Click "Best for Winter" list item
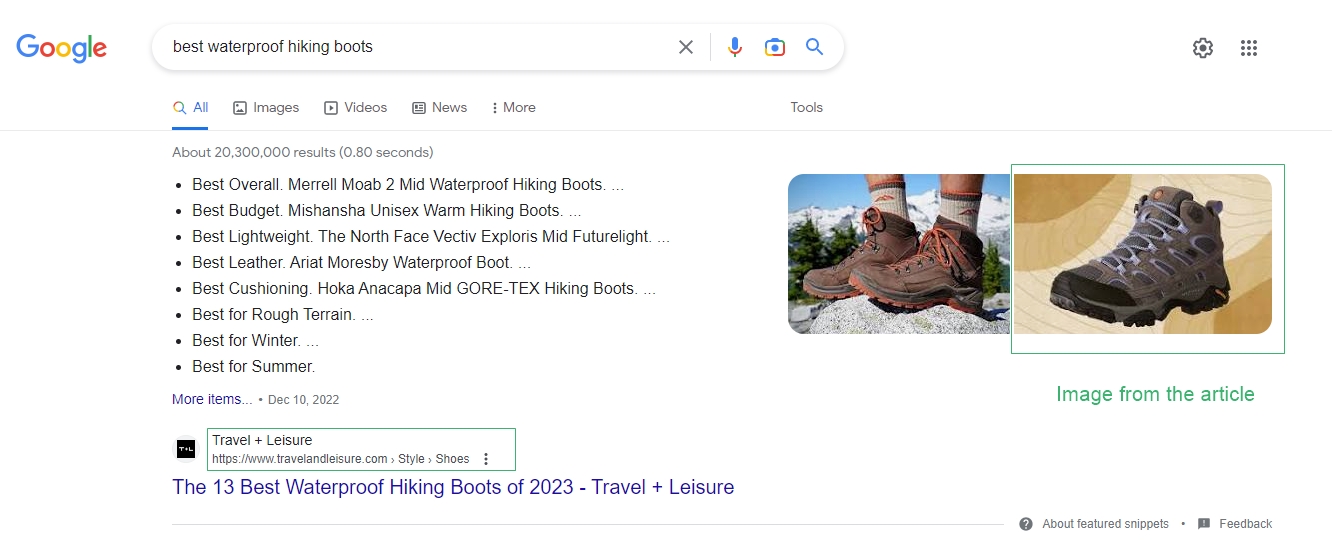 coord(256,341)
